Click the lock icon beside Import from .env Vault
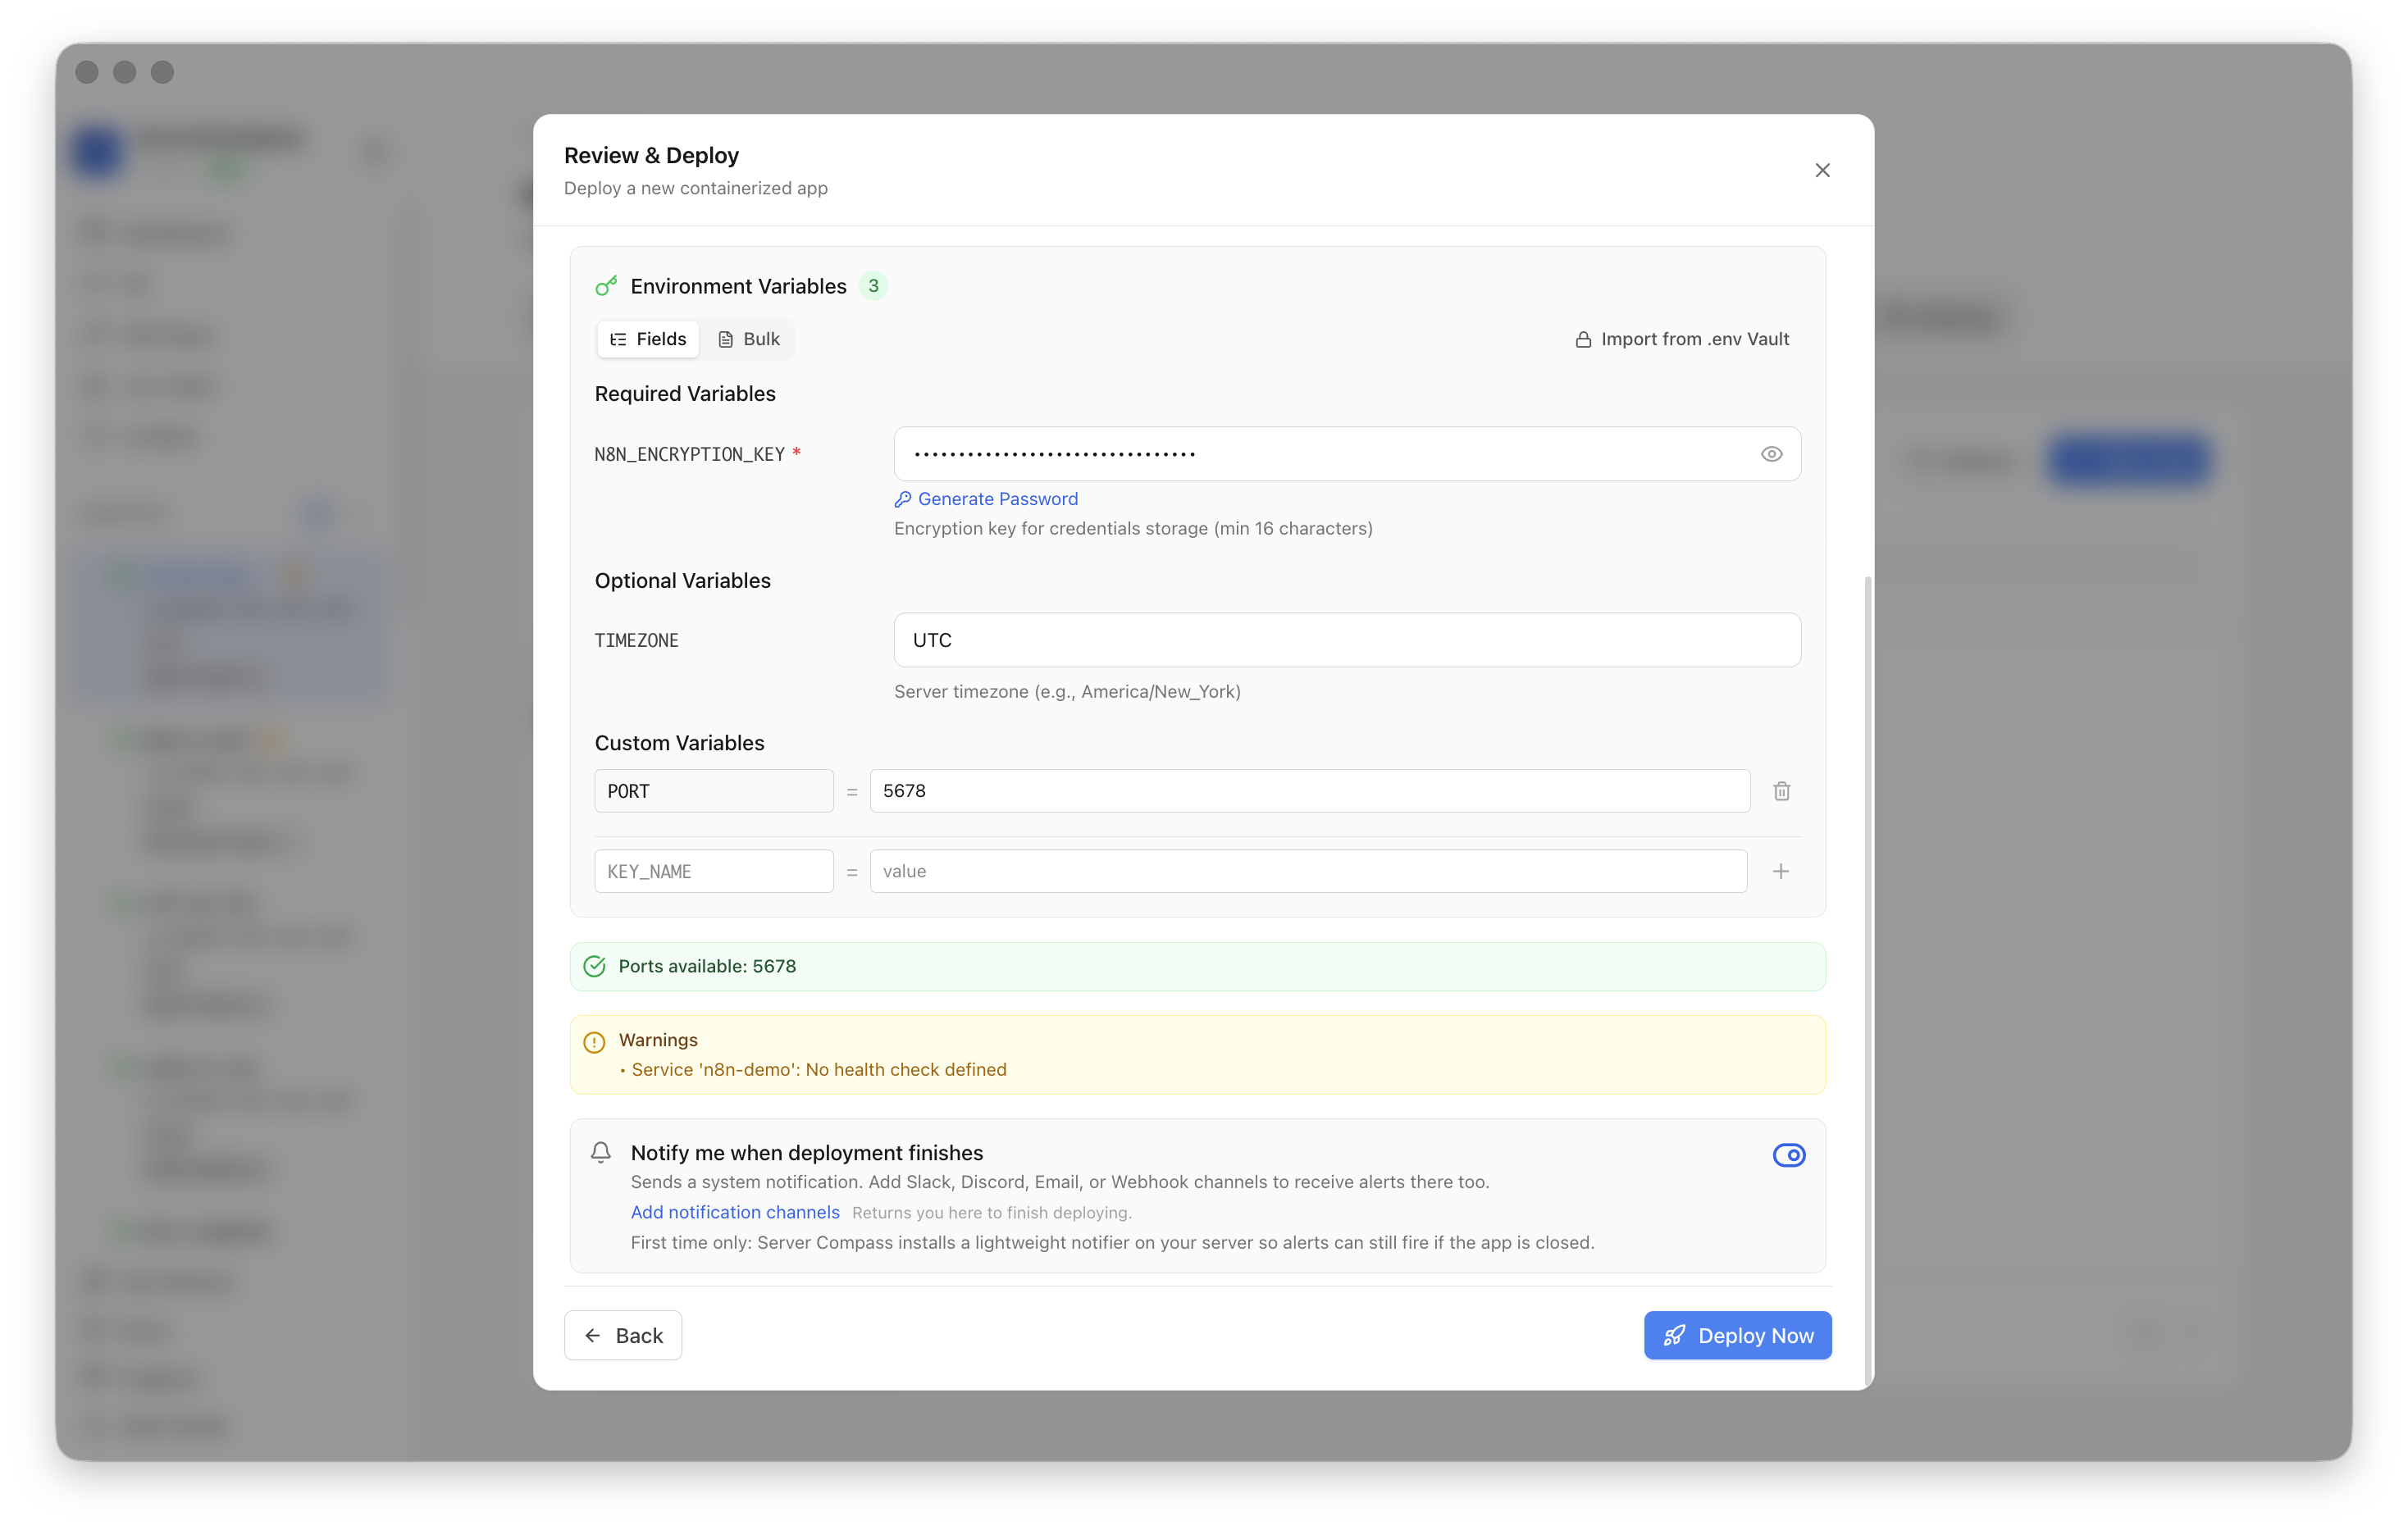The image size is (2408, 1530). click(1583, 340)
